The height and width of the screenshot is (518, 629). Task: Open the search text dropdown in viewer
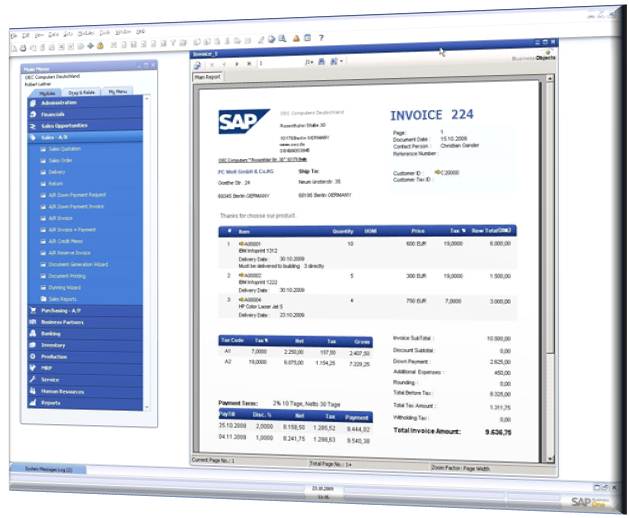tap(341, 61)
